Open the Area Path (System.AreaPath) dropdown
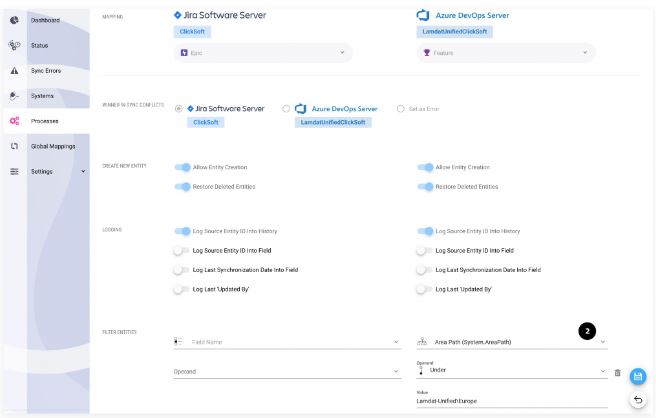Viewport: 656px width, 418px height. click(512, 342)
